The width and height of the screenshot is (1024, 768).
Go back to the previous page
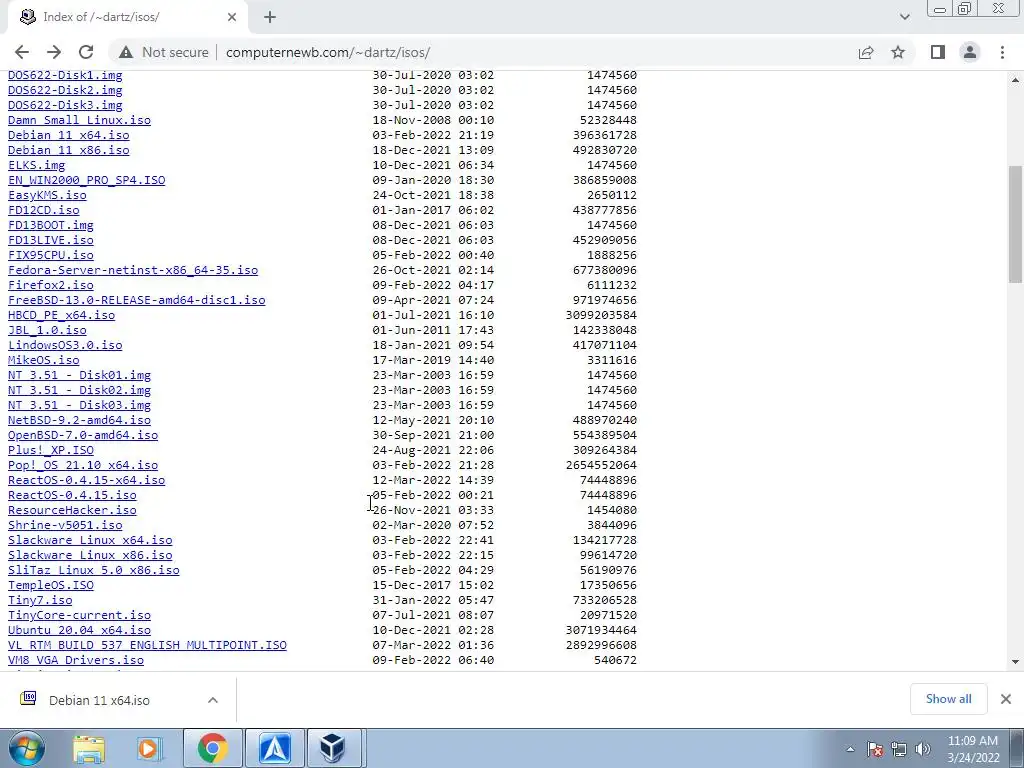[x=22, y=52]
